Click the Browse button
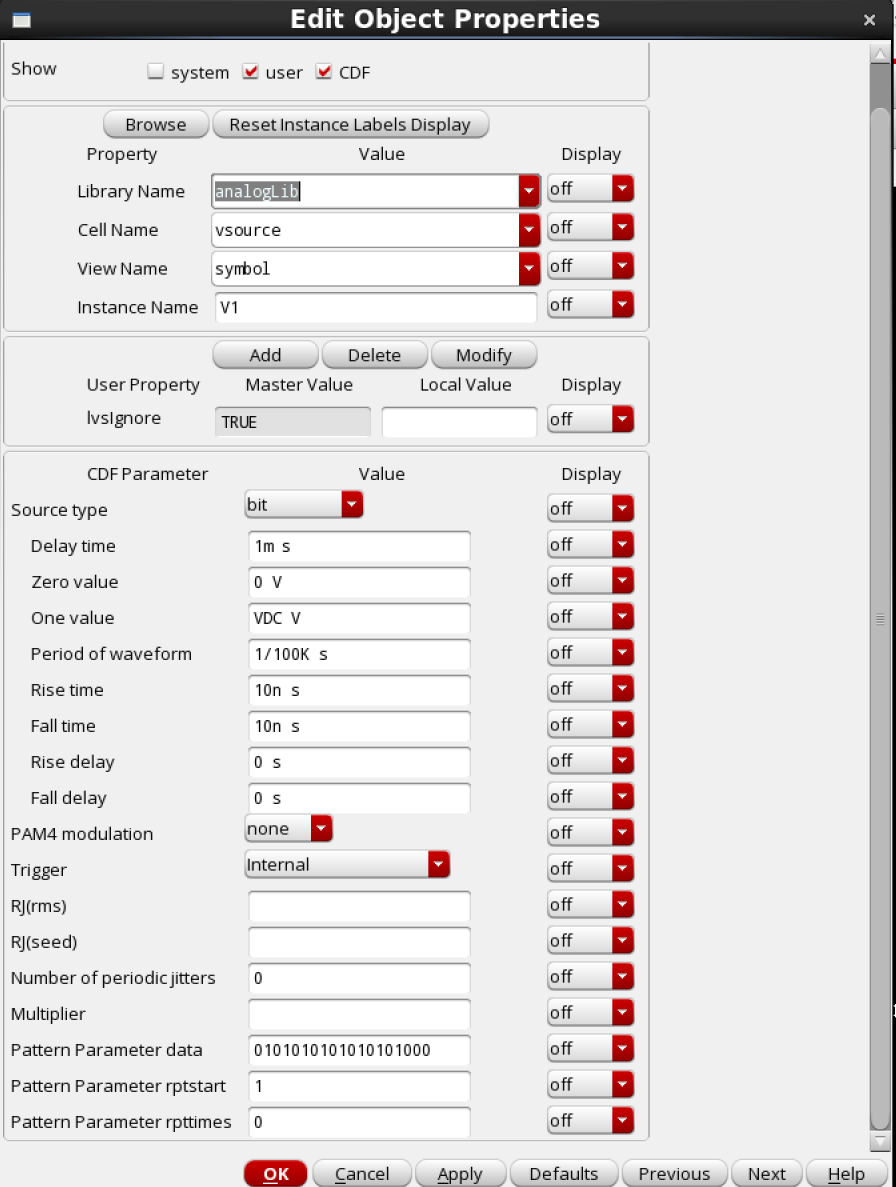 coord(155,125)
